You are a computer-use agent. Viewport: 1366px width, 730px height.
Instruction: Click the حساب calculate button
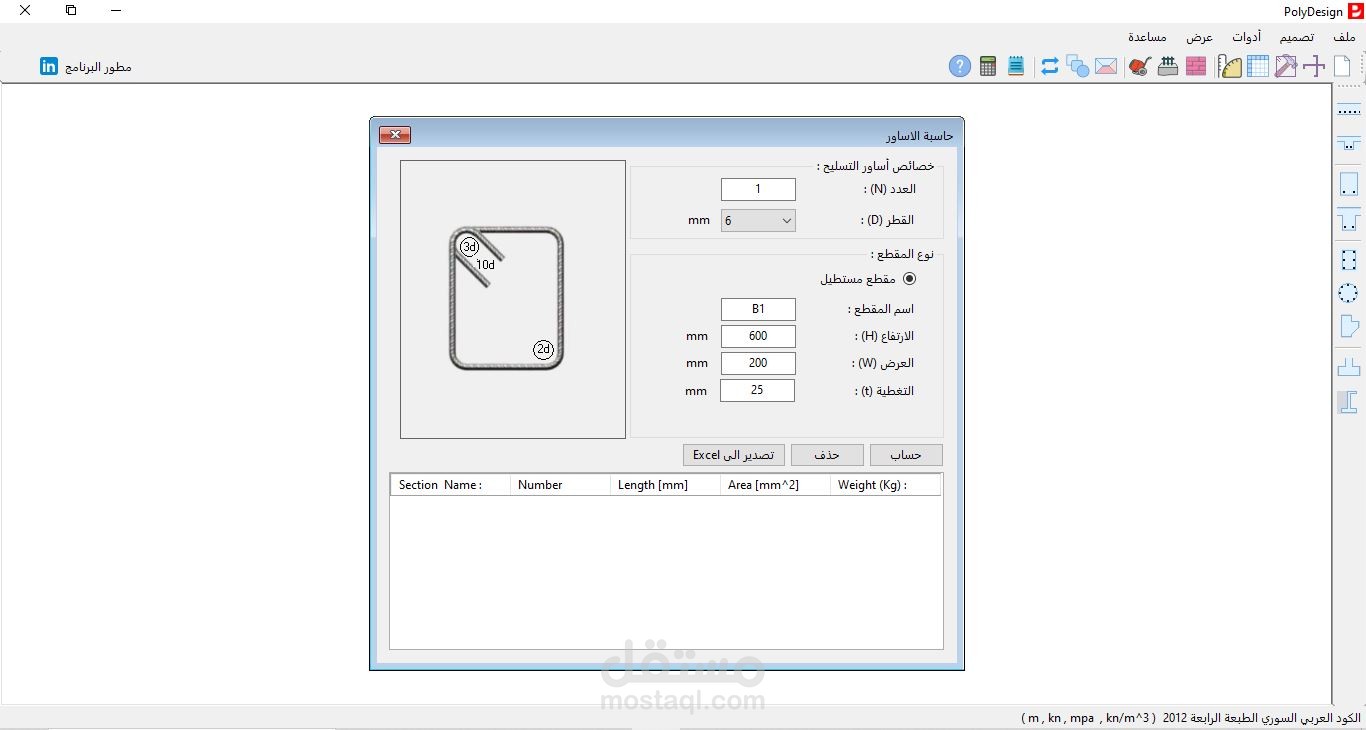pos(906,455)
